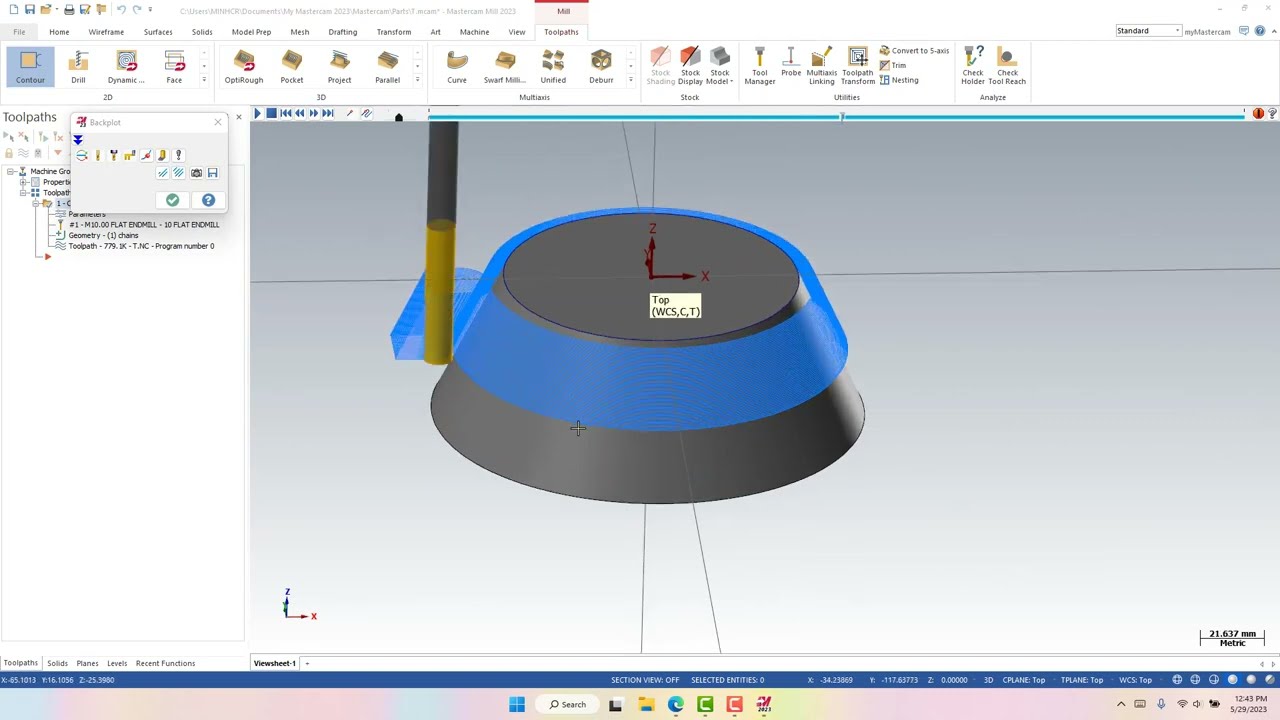Image resolution: width=1280 pixels, height=720 pixels.
Task: Adjust the backplot position slider
Action: (841, 117)
